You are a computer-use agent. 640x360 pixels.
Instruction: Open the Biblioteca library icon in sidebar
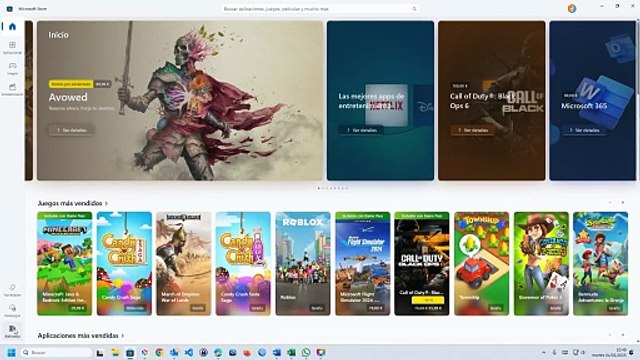pyautogui.click(x=12, y=331)
